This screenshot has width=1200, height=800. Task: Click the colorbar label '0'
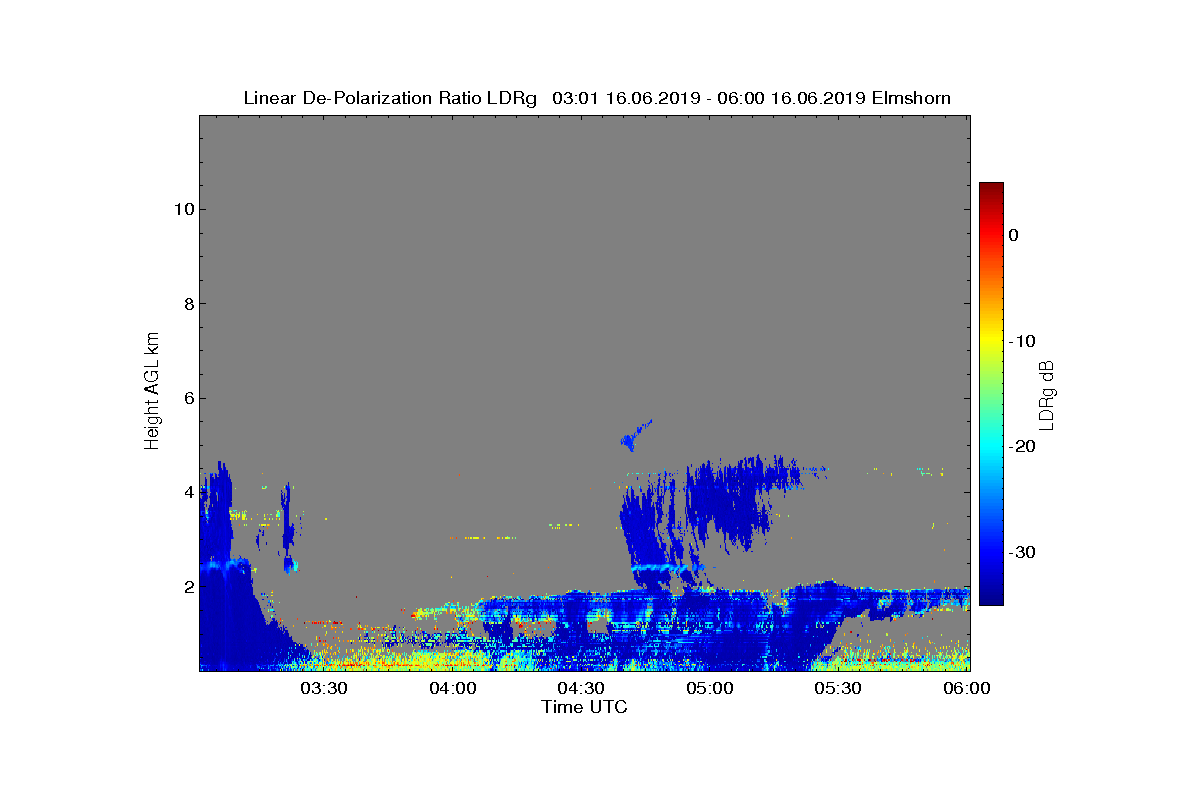[x=1013, y=235]
